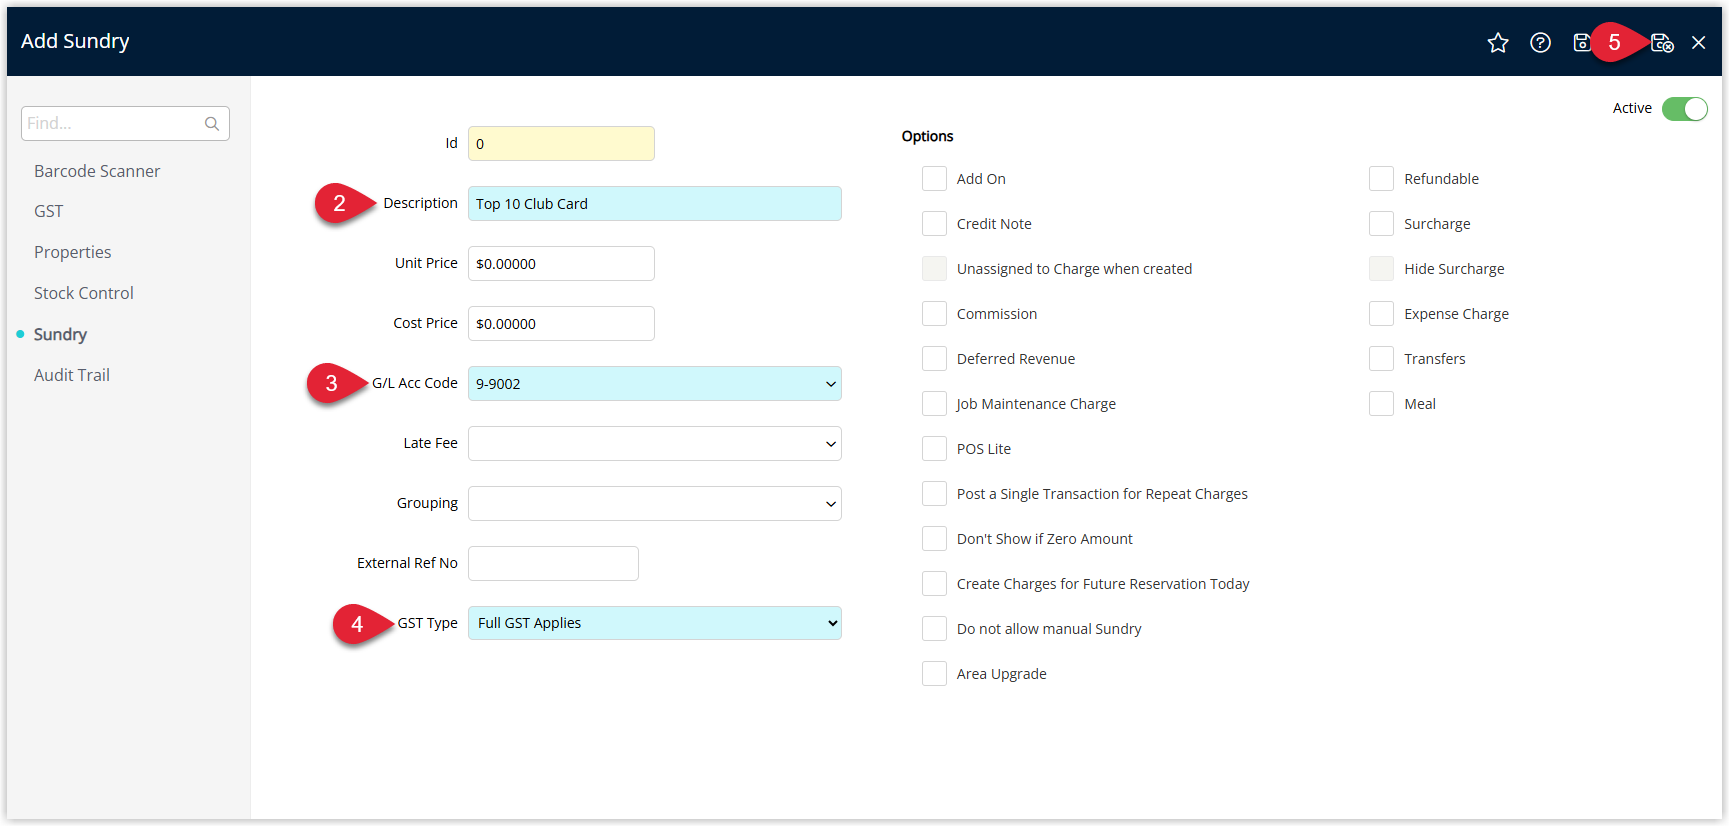Close the Add Sundry window
Image resolution: width=1730 pixels, height=827 pixels.
tap(1698, 42)
